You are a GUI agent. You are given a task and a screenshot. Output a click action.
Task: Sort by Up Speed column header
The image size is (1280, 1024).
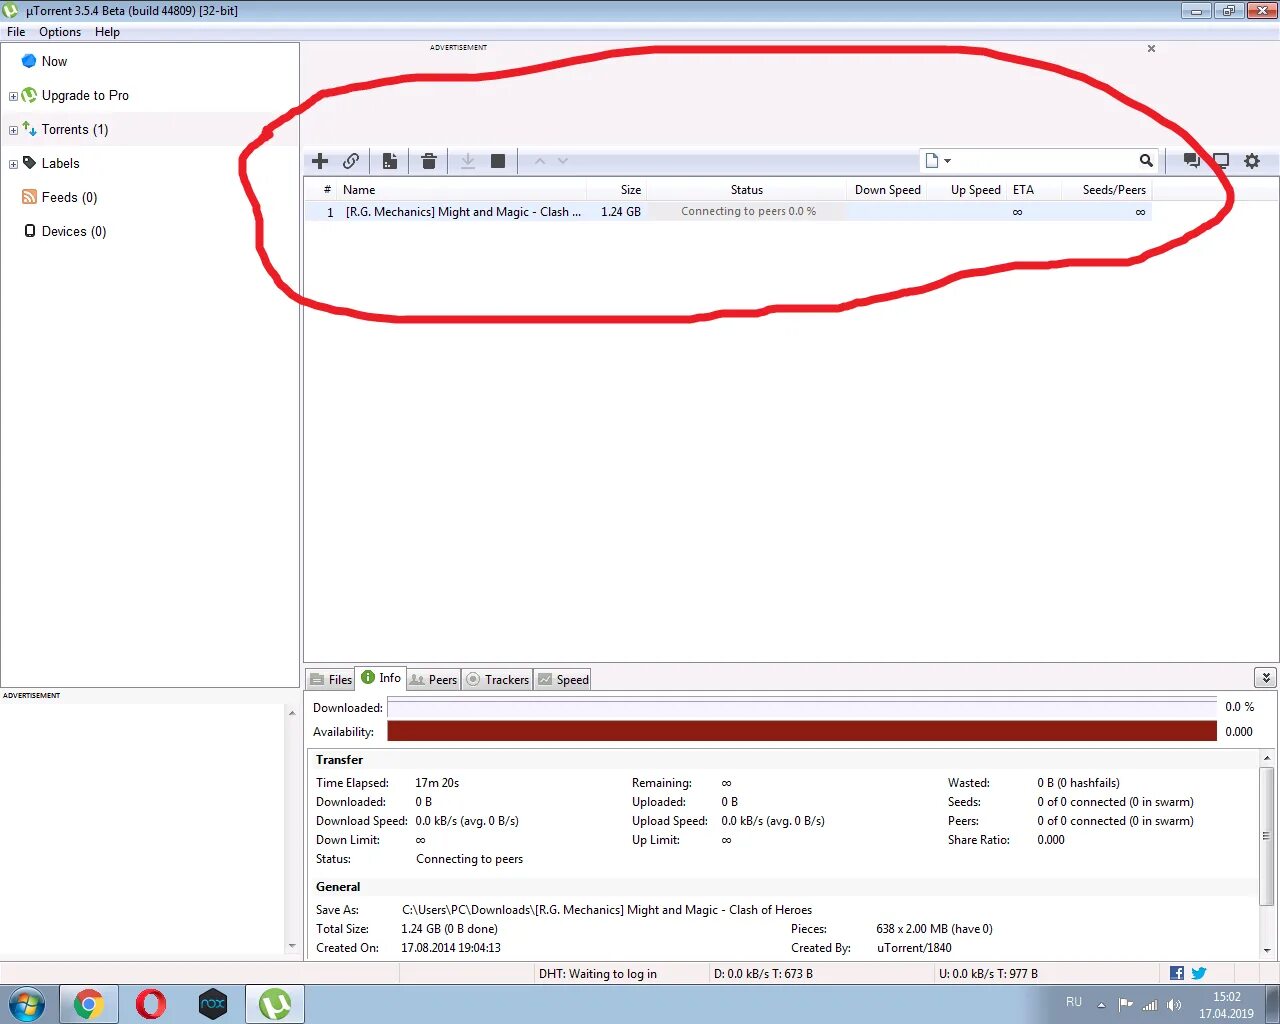[x=967, y=190]
